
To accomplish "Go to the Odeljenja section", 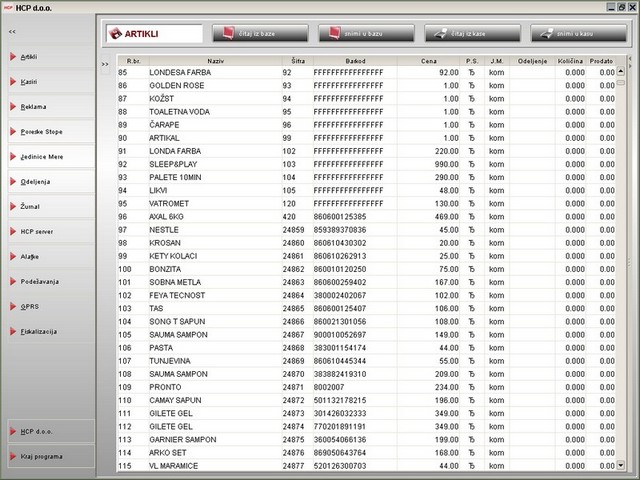I will pos(36,181).
